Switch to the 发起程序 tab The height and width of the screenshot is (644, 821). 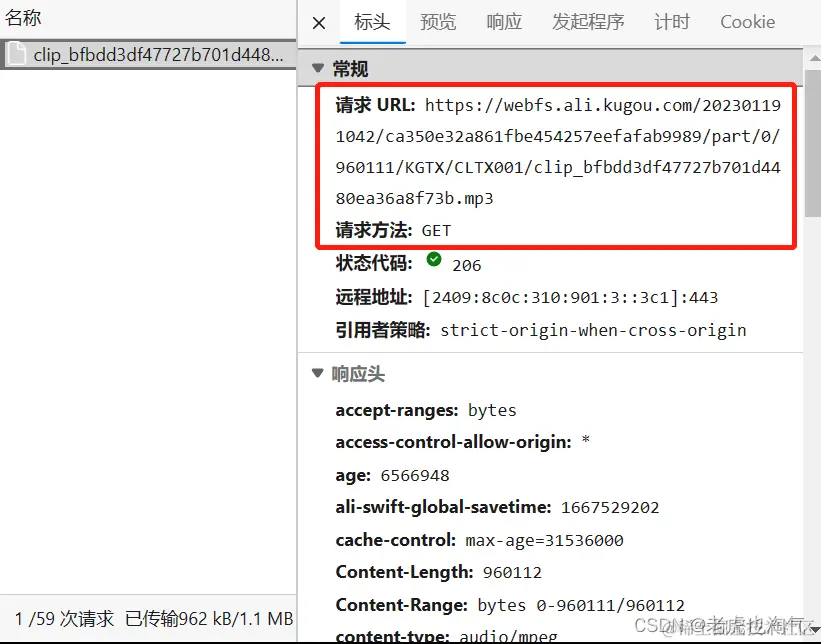(x=588, y=22)
